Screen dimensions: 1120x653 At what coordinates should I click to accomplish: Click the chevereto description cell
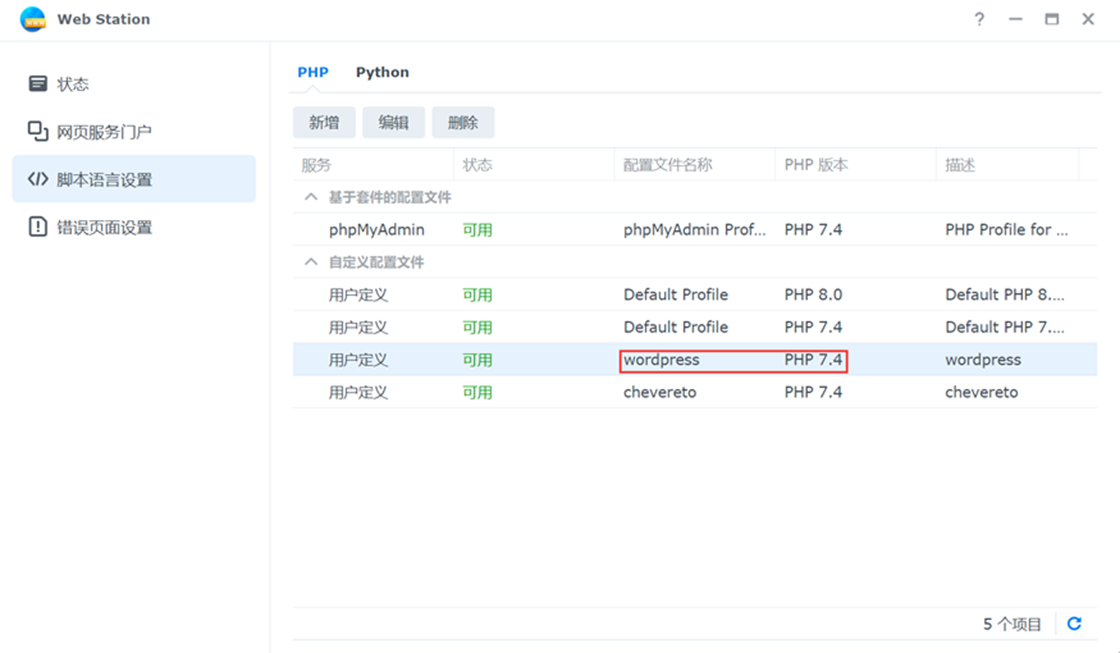[981, 392]
